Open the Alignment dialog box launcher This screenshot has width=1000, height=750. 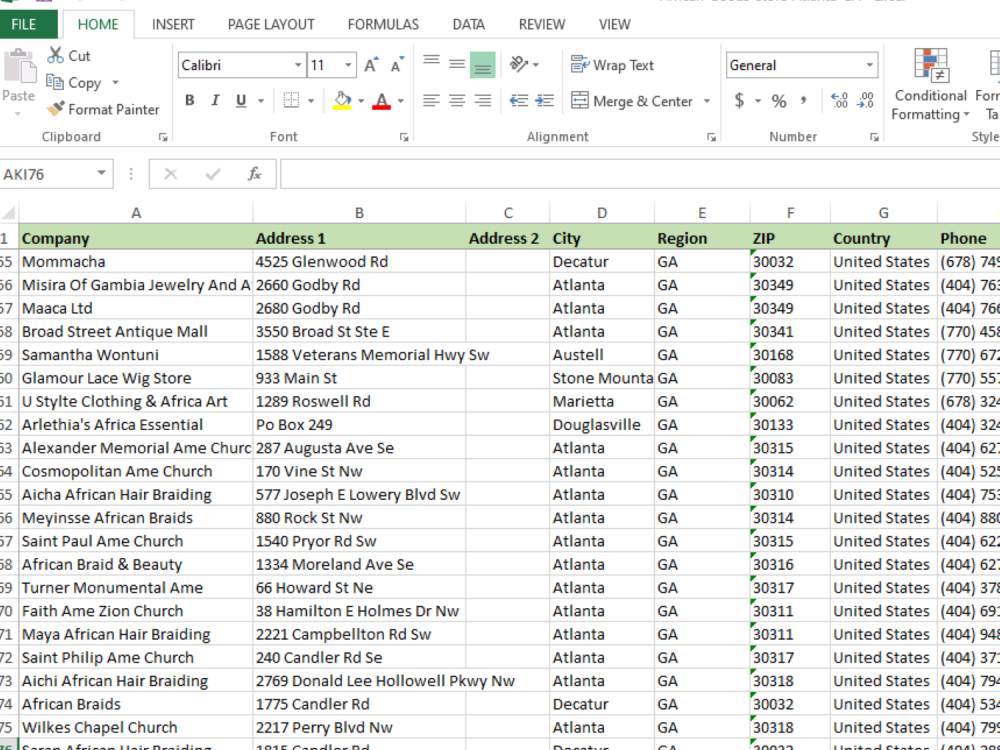(711, 137)
